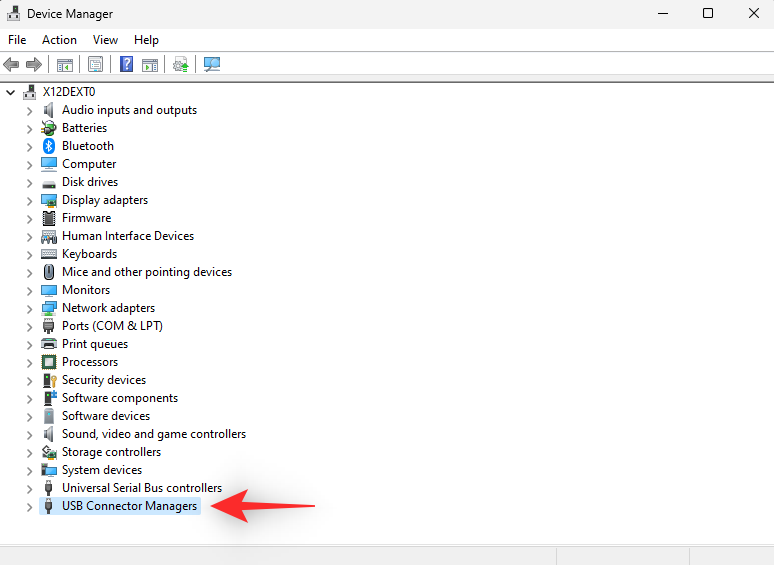Click the Keyboards category icon
The image size is (774, 565).
(x=48, y=254)
